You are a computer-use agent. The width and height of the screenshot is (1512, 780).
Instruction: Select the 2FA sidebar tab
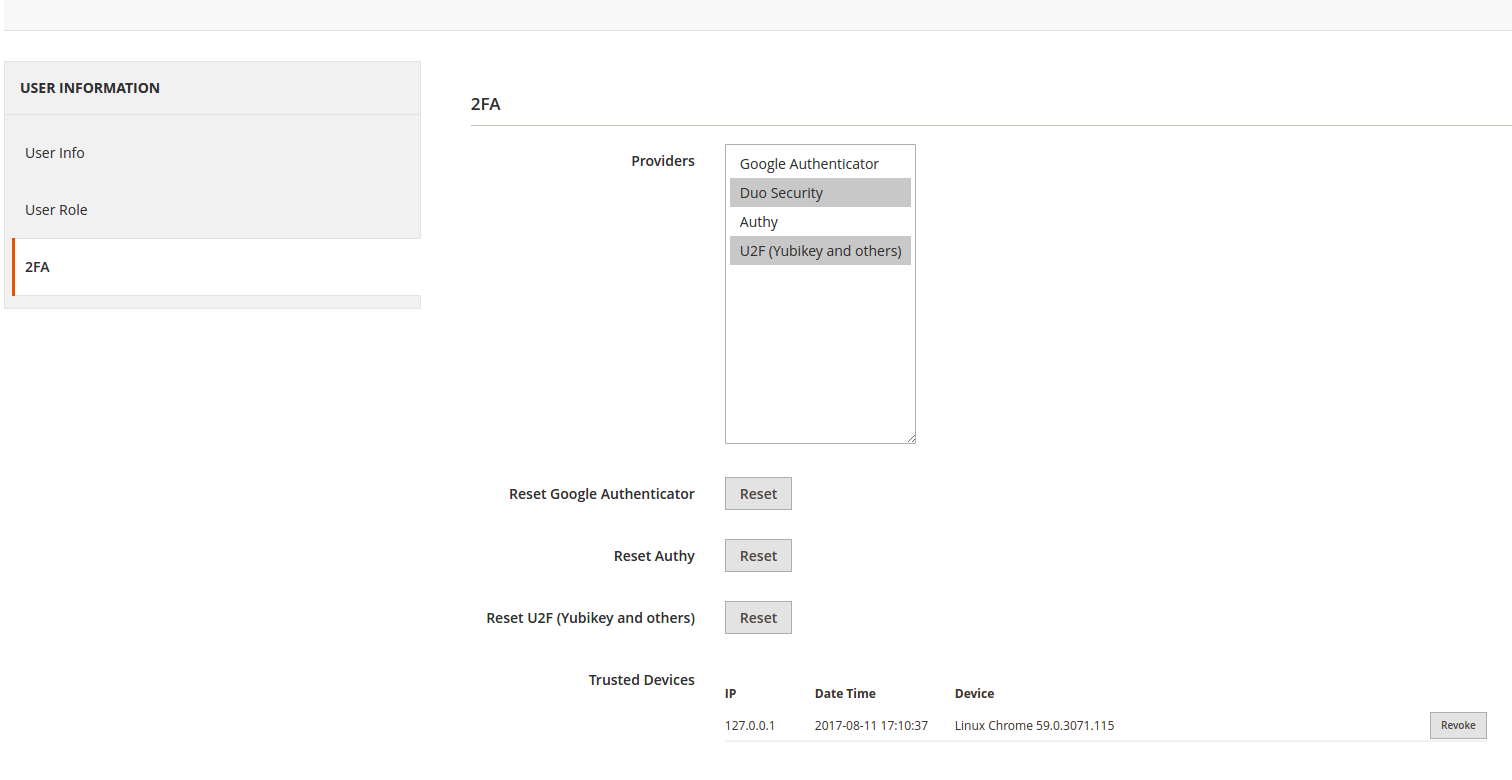pos(38,267)
